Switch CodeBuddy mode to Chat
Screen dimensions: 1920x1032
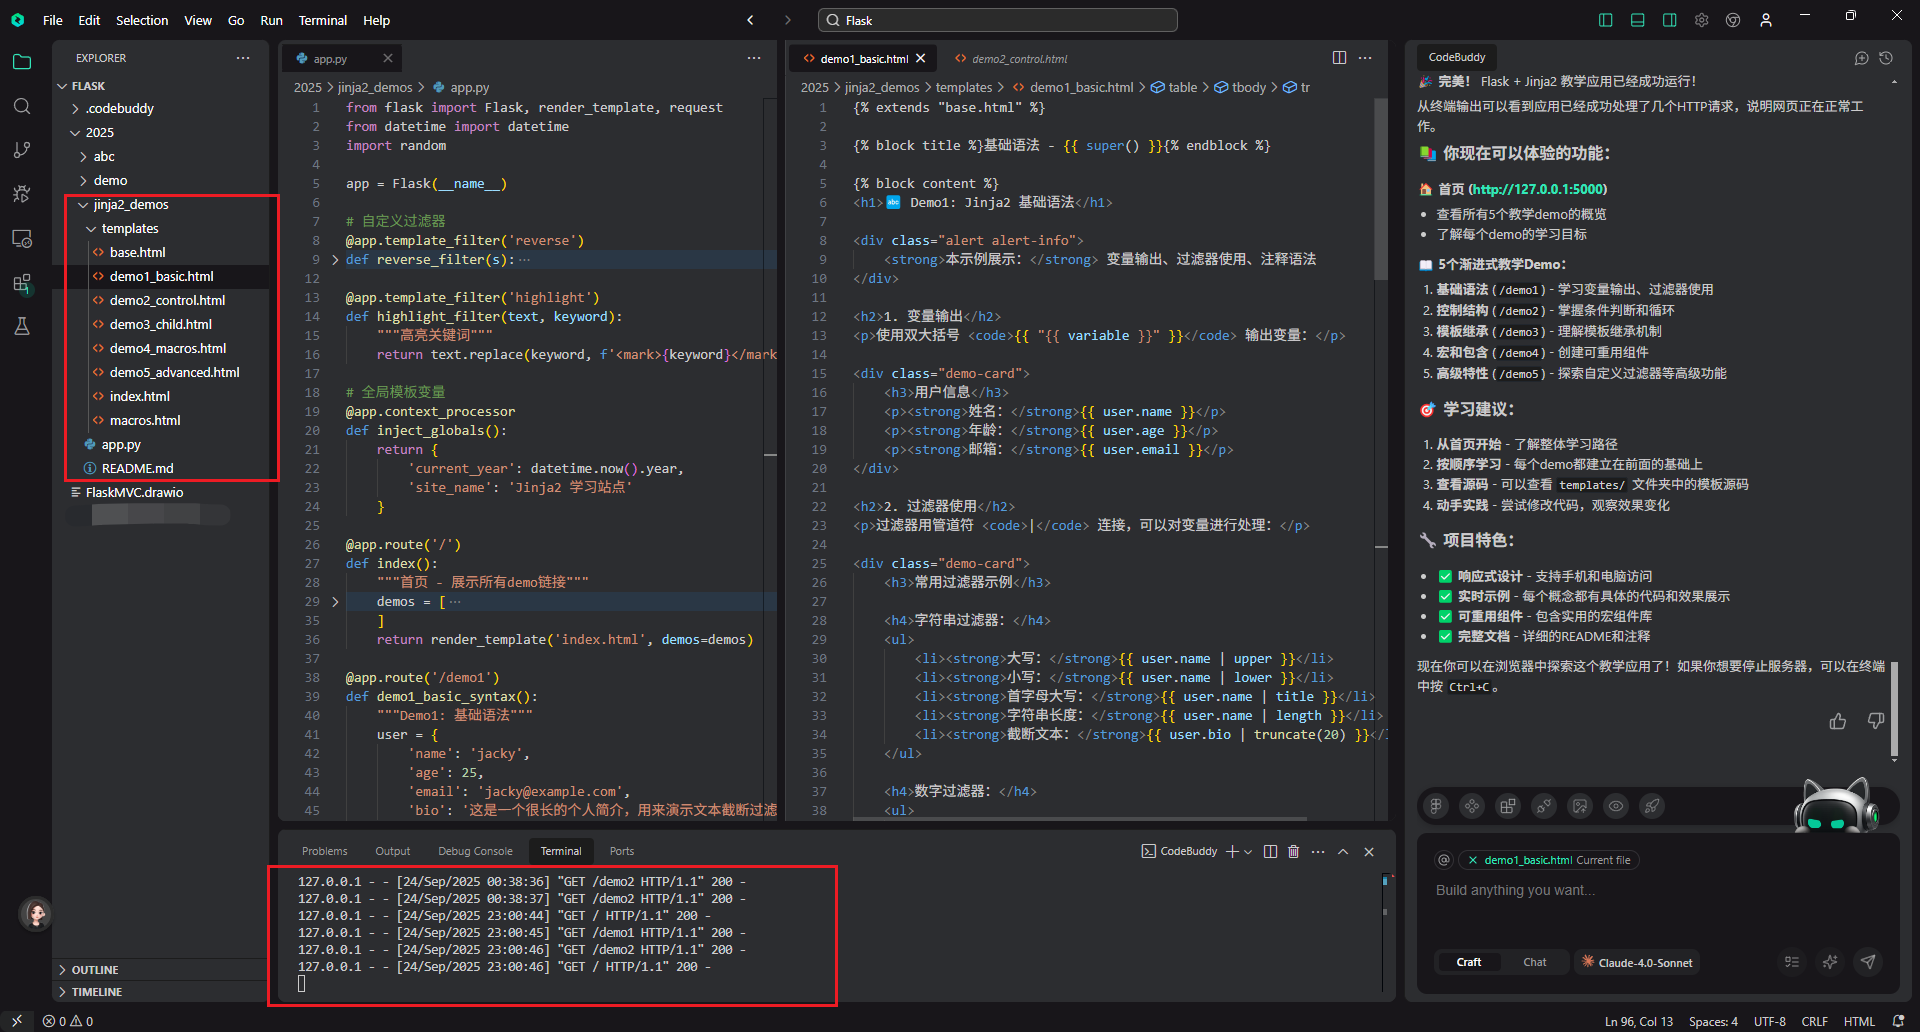click(1534, 962)
